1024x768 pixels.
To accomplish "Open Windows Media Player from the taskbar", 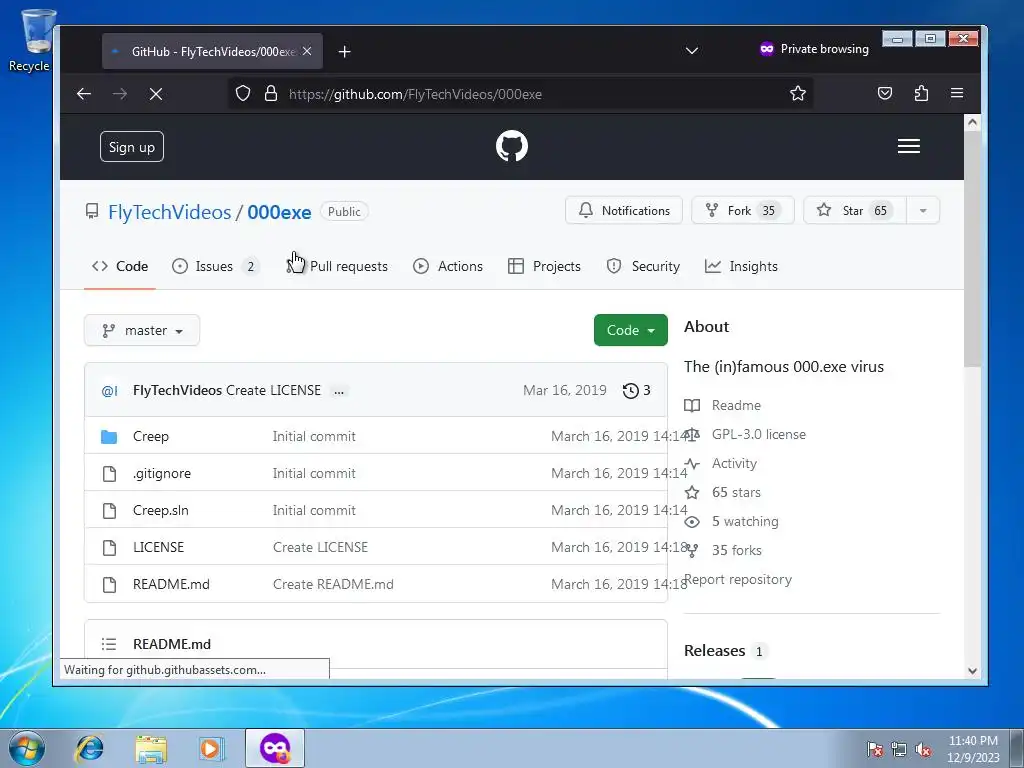I will [211, 748].
